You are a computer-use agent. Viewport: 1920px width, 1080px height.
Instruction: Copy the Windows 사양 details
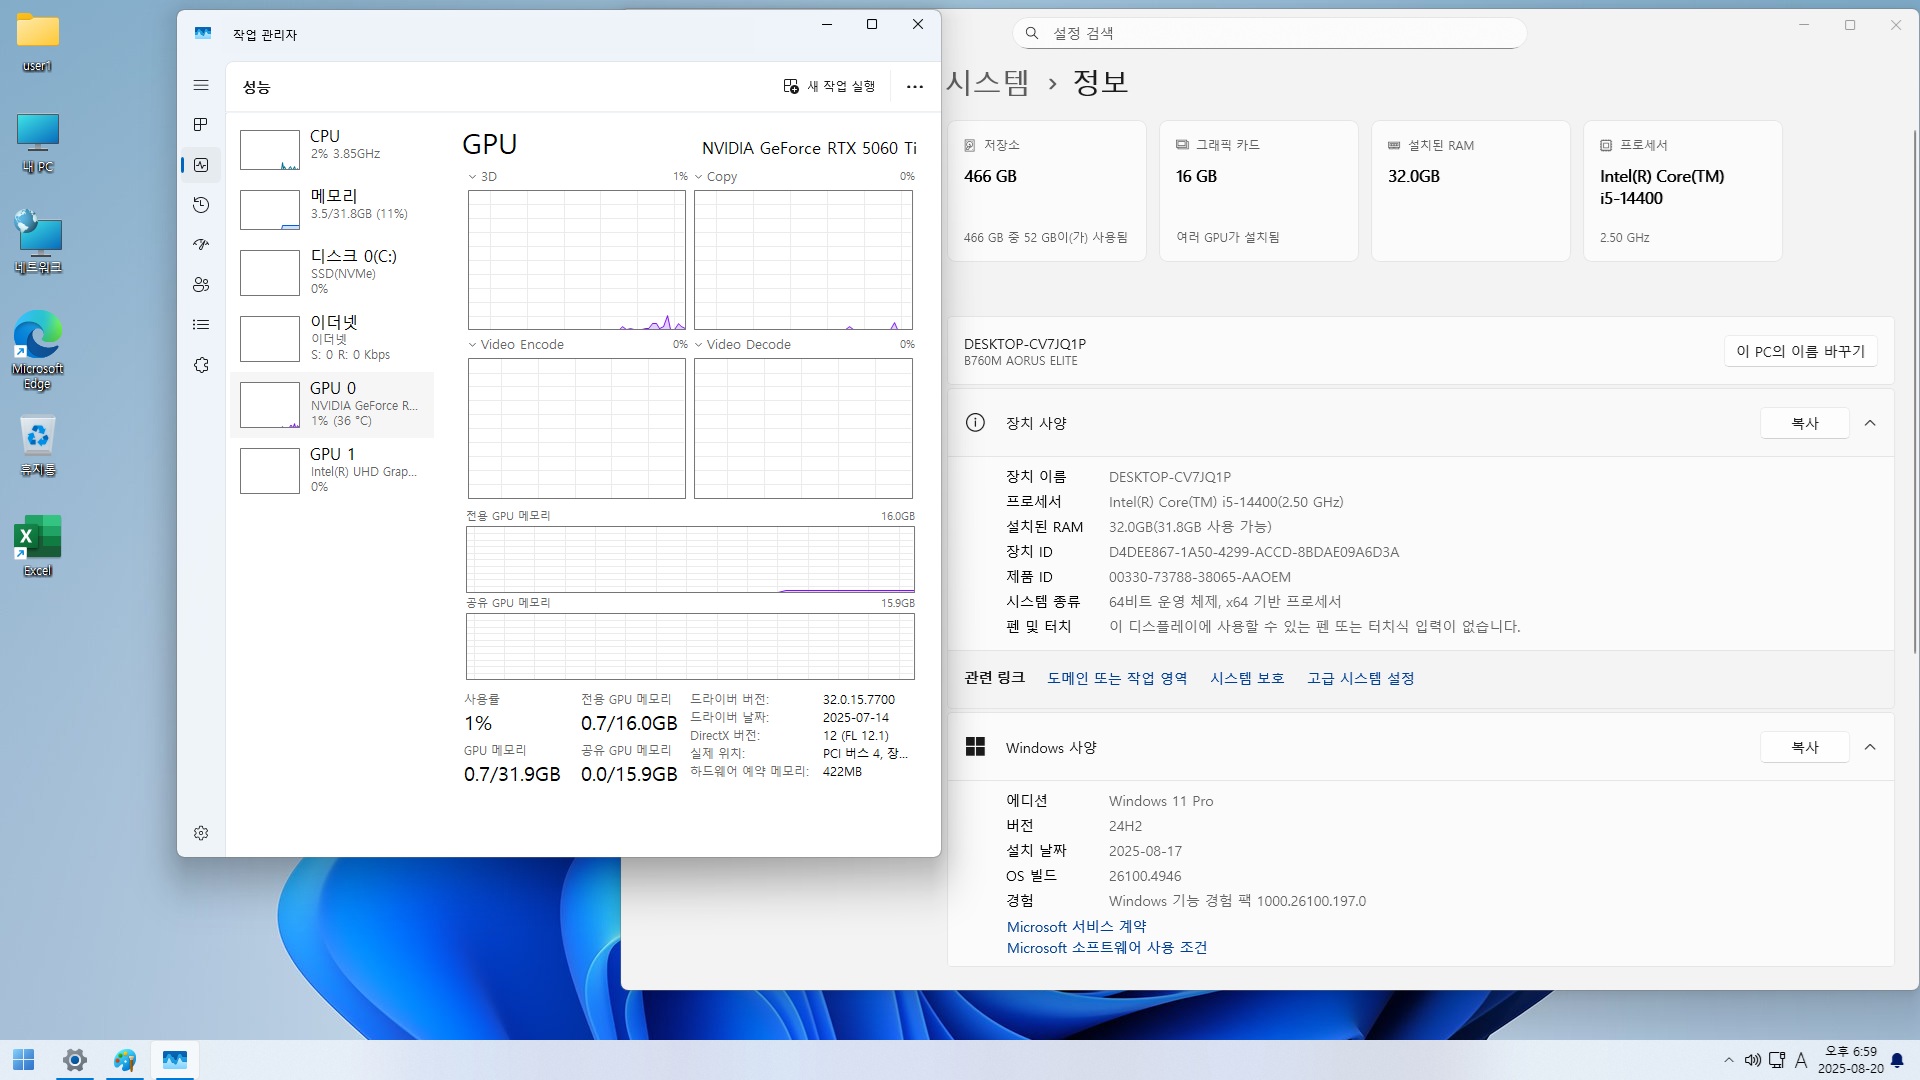tap(1805, 747)
